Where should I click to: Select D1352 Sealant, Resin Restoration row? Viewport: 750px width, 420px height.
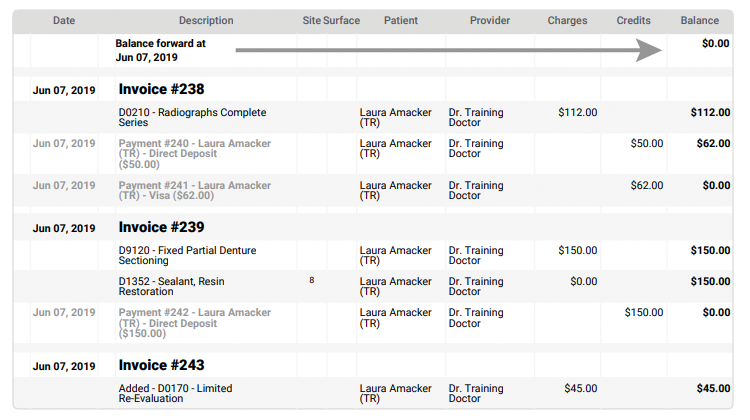373,286
